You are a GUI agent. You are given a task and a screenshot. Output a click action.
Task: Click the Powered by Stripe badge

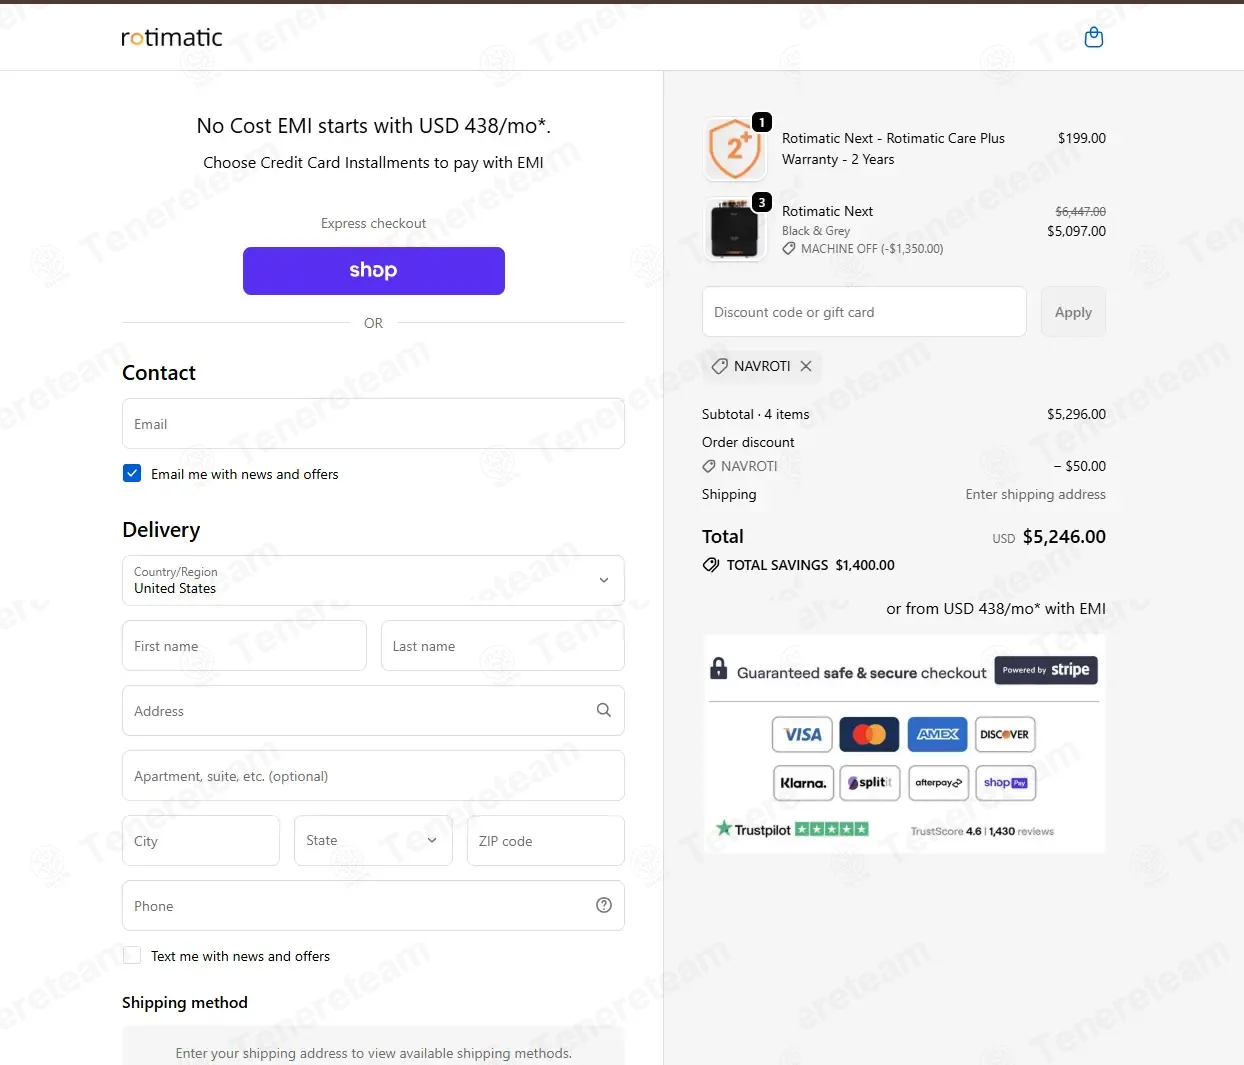pyautogui.click(x=1046, y=670)
